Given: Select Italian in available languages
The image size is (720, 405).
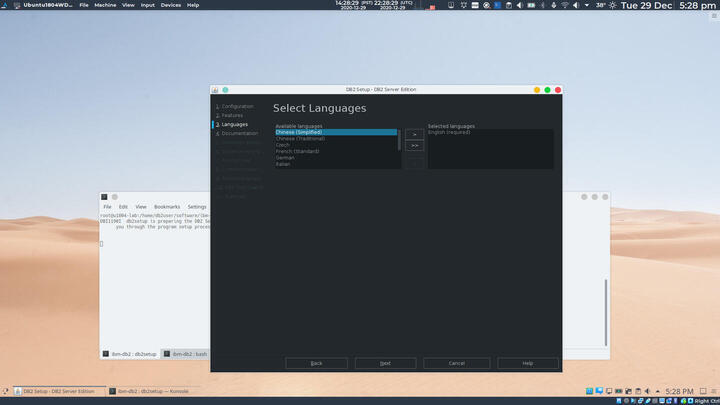Looking at the screenshot, I should pyautogui.click(x=336, y=164).
